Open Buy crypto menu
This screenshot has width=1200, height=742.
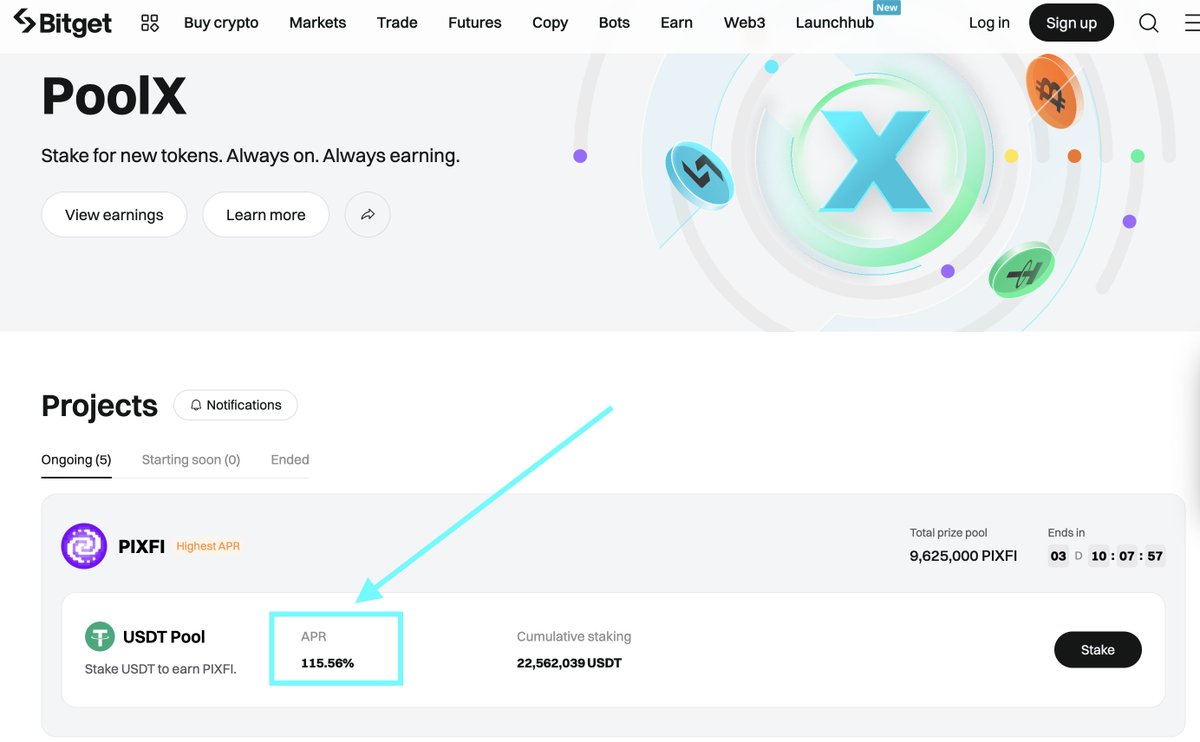point(221,22)
